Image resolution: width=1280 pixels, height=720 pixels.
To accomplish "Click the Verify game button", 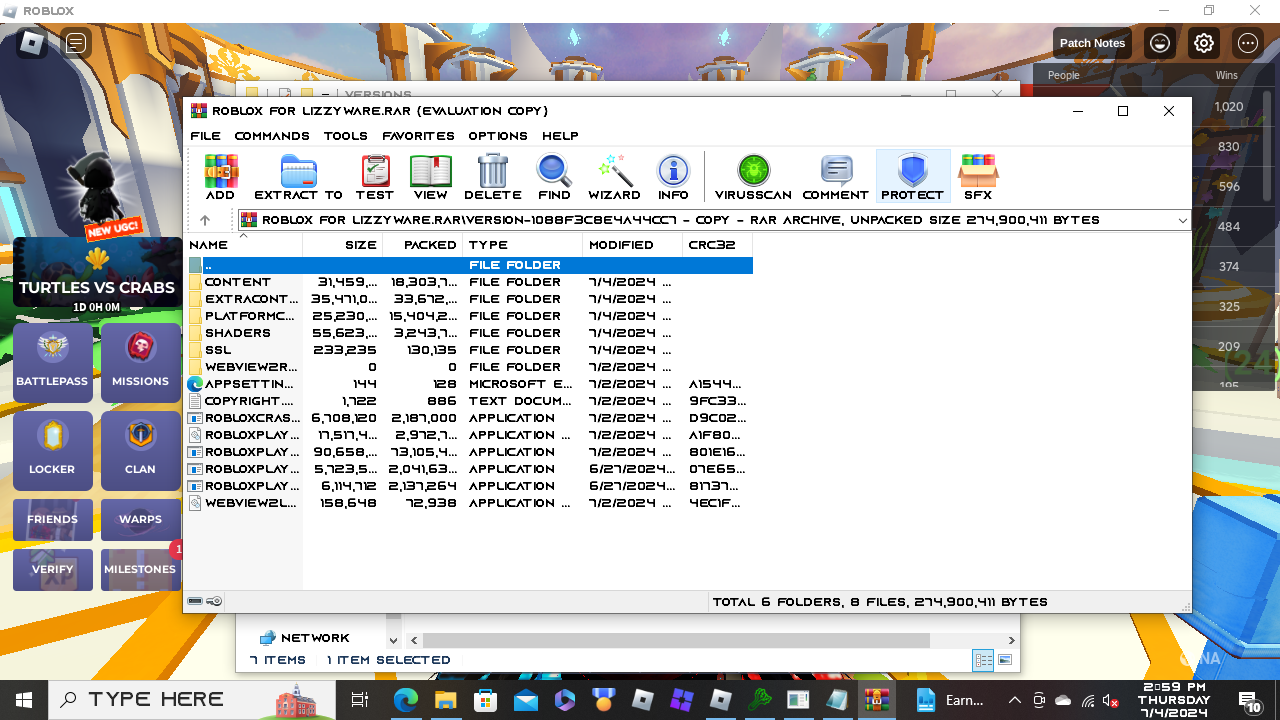I will 52,570.
